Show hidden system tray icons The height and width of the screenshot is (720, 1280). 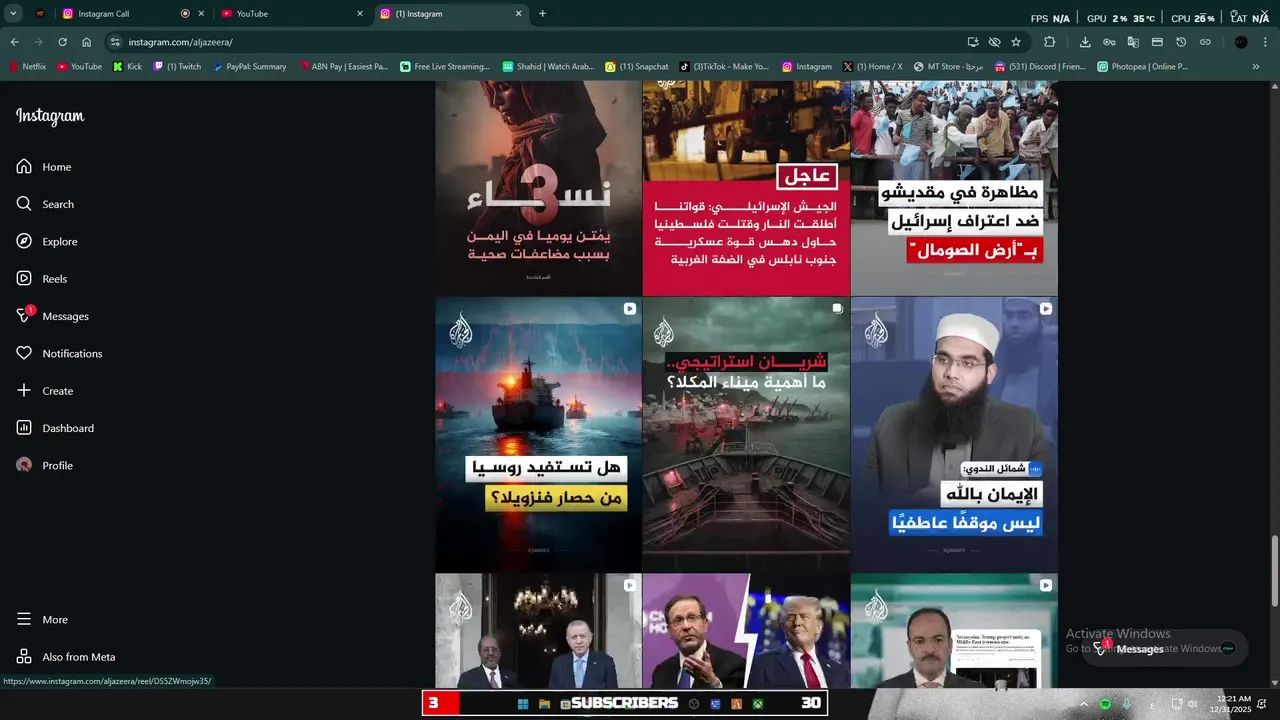(x=1083, y=704)
